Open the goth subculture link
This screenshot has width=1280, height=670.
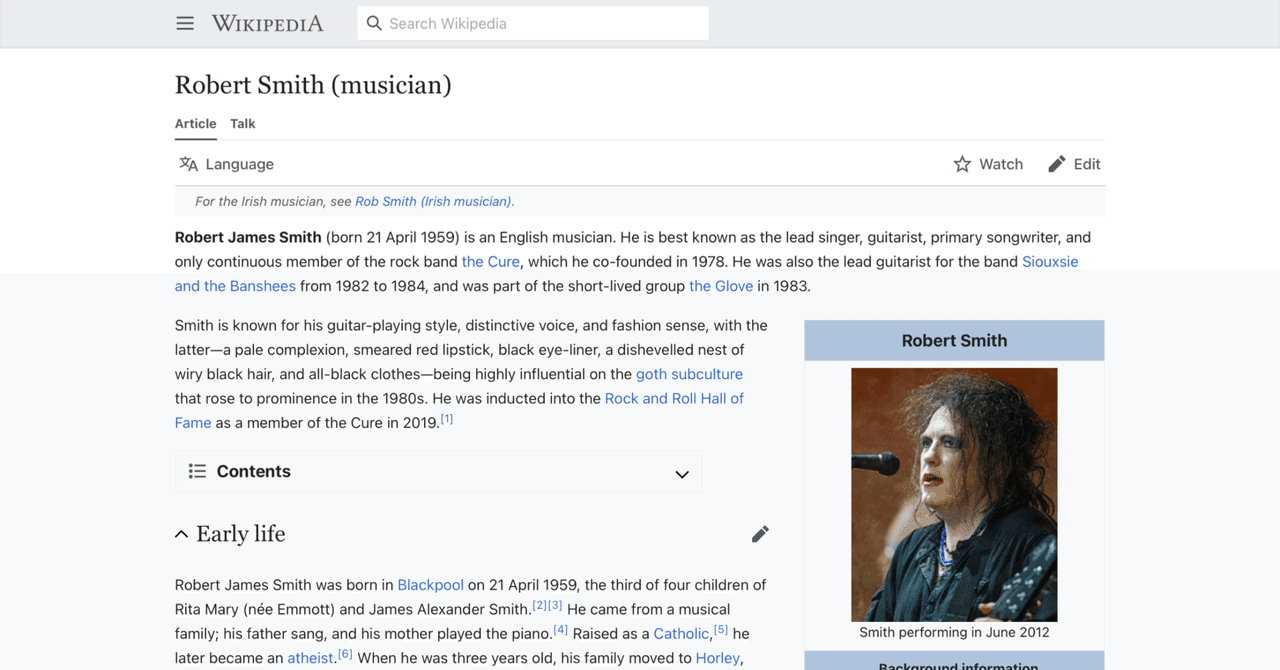coord(689,374)
